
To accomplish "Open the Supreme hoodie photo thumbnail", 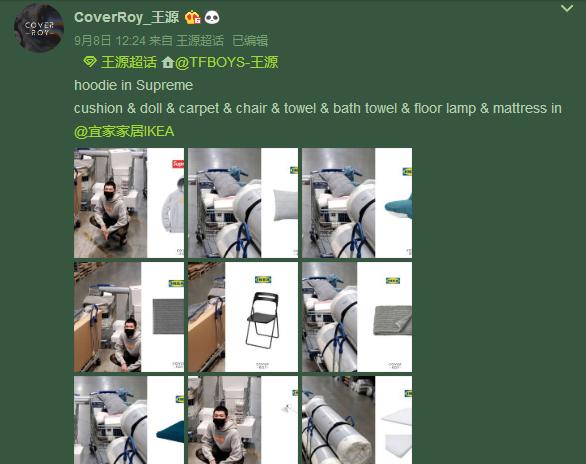I will (129, 203).
